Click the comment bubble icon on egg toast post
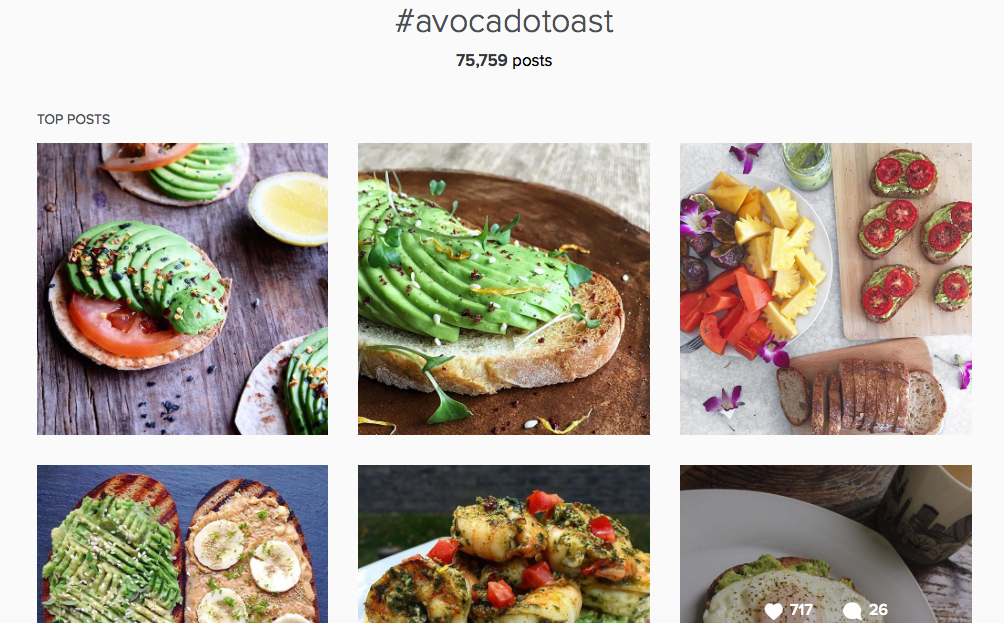Image resolution: width=1004 pixels, height=623 pixels. coord(852,611)
